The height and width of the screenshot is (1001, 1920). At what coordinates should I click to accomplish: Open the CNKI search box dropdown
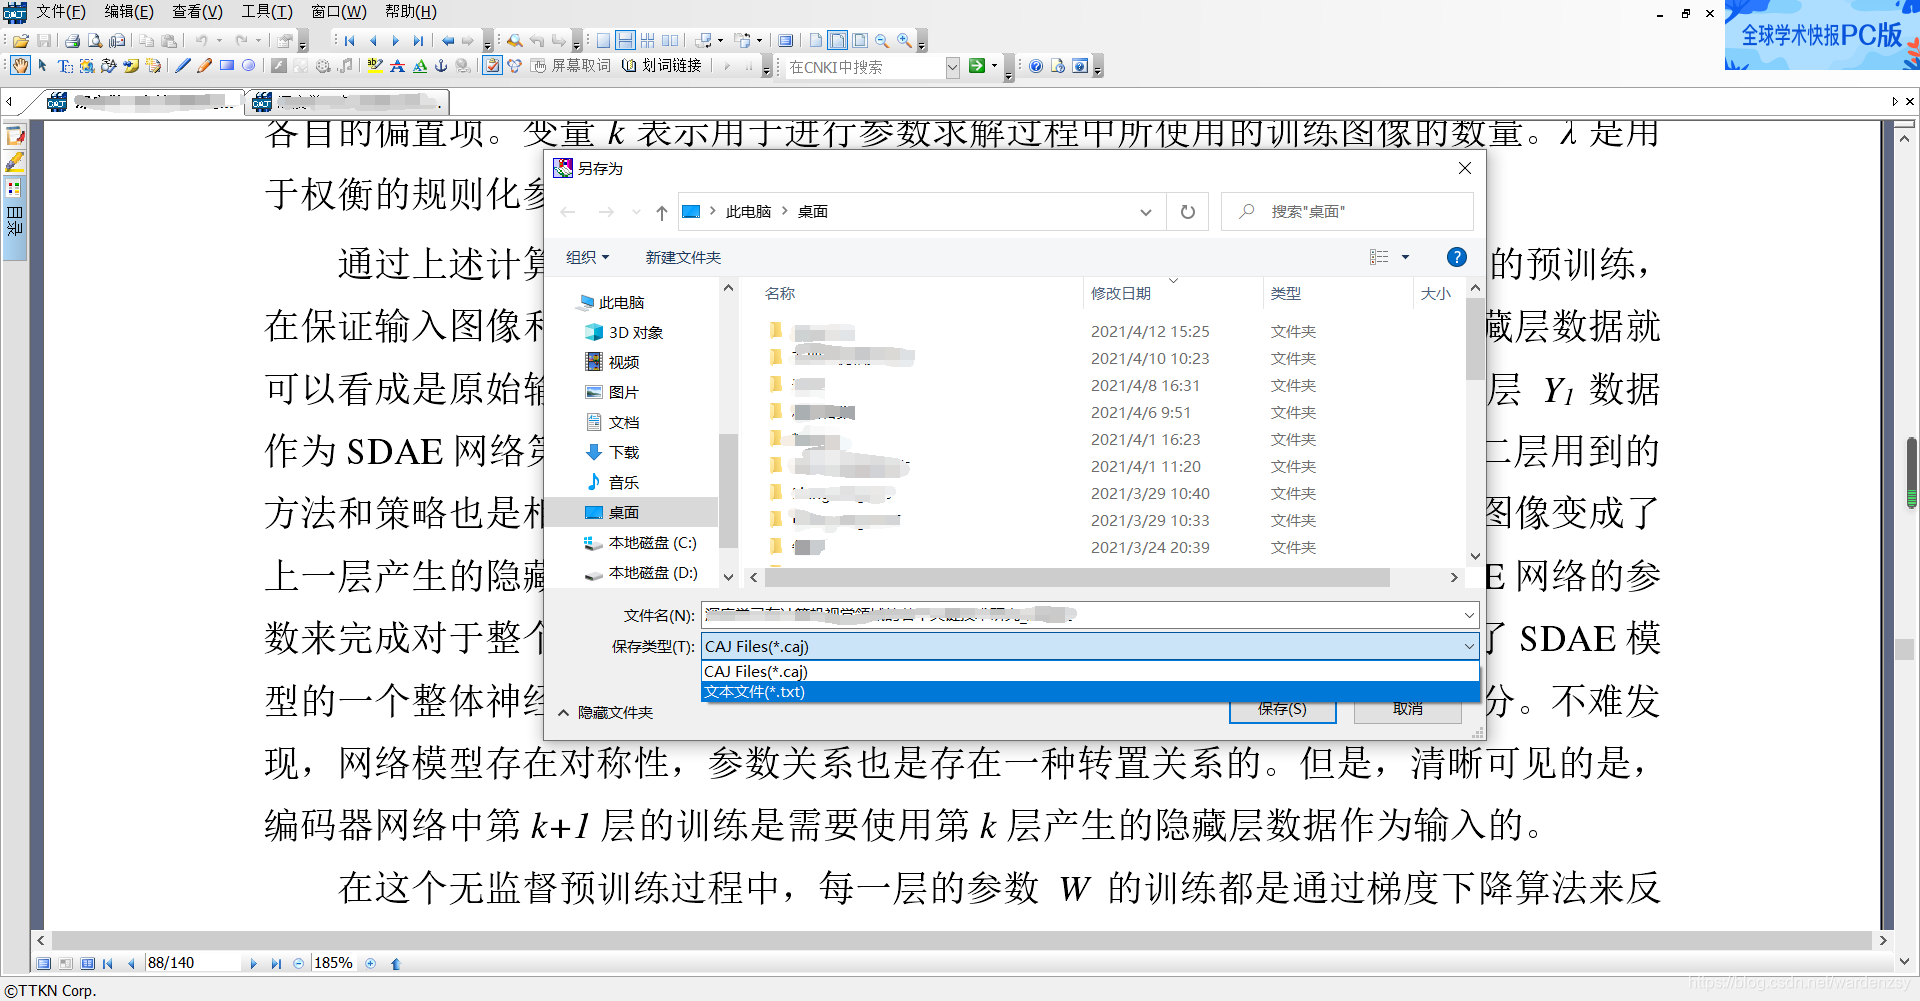pyautogui.click(x=952, y=66)
